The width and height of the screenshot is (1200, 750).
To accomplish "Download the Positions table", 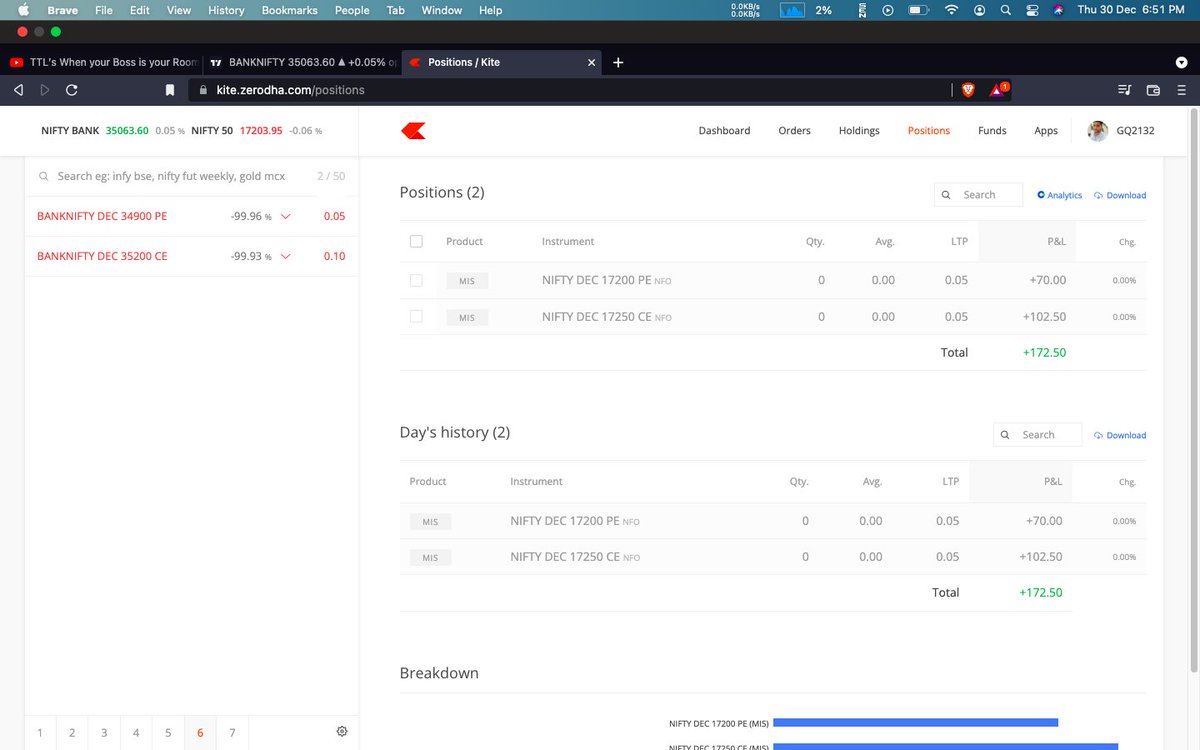I will point(1120,195).
